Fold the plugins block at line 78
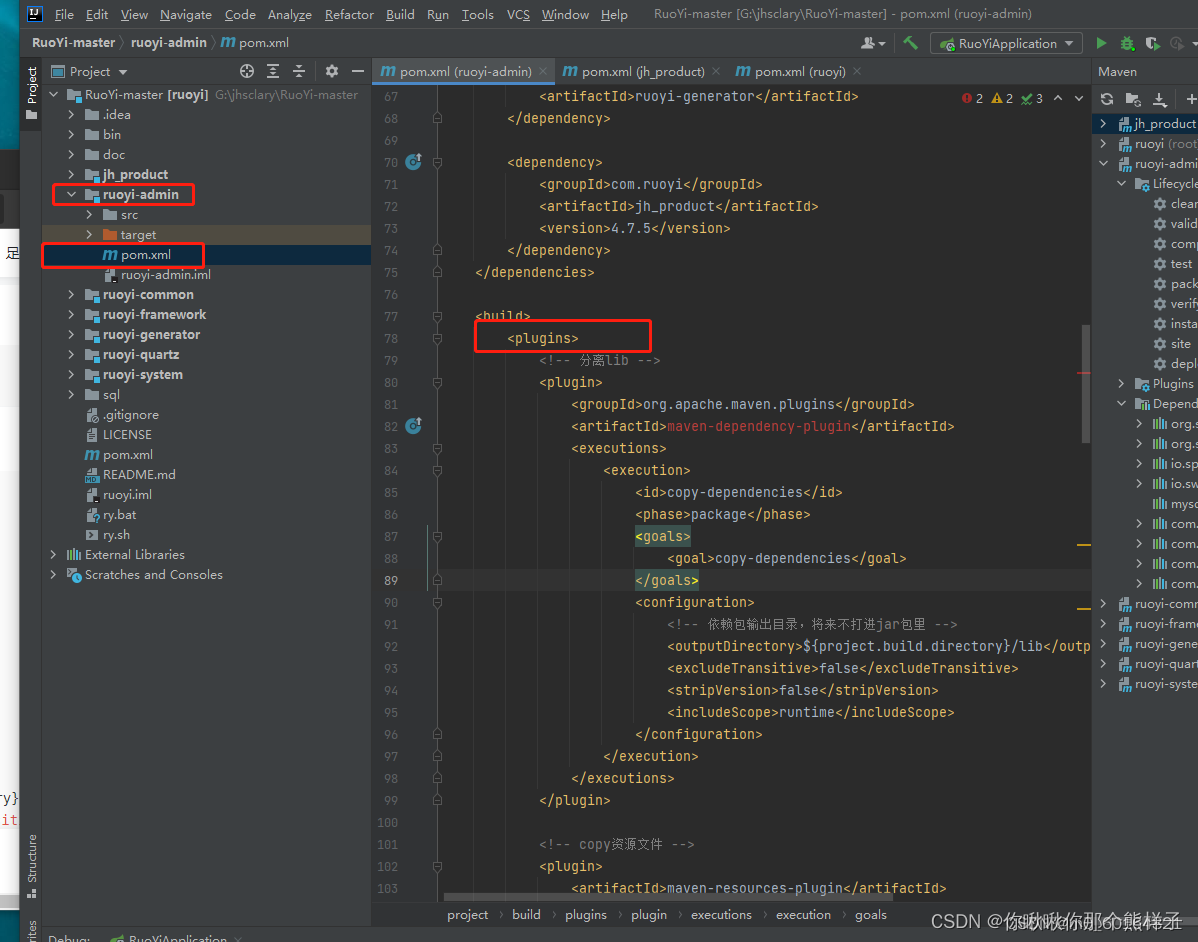 tap(437, 338)
